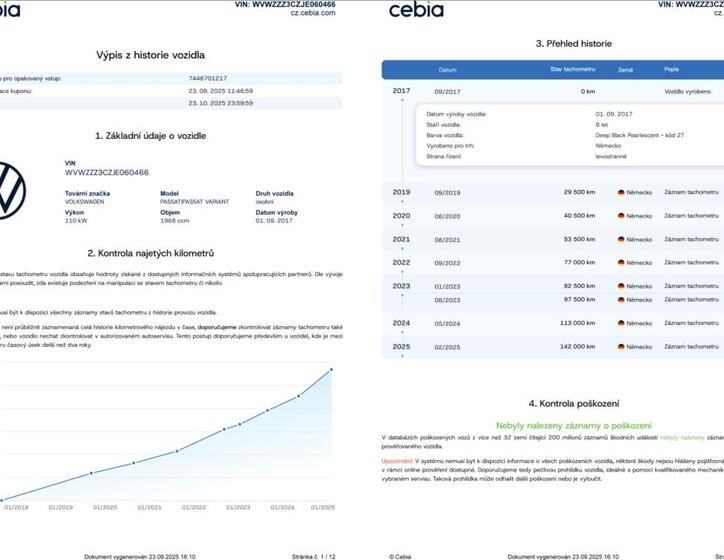Click the VIN number WVWZZZ3CZJE060466 under basic data
Image resolution: width=724 pixels, height=560 pixels.
106,172
